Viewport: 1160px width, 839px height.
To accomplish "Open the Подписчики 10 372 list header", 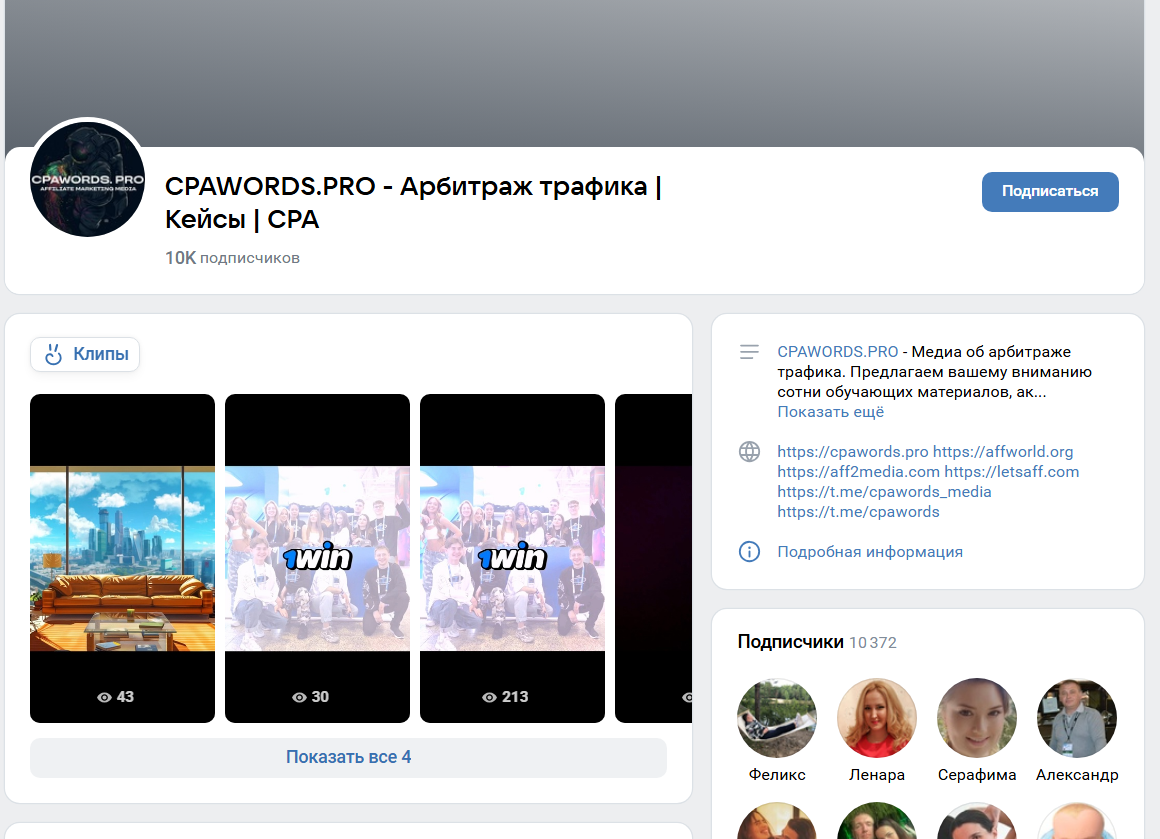I will [817, 642].
